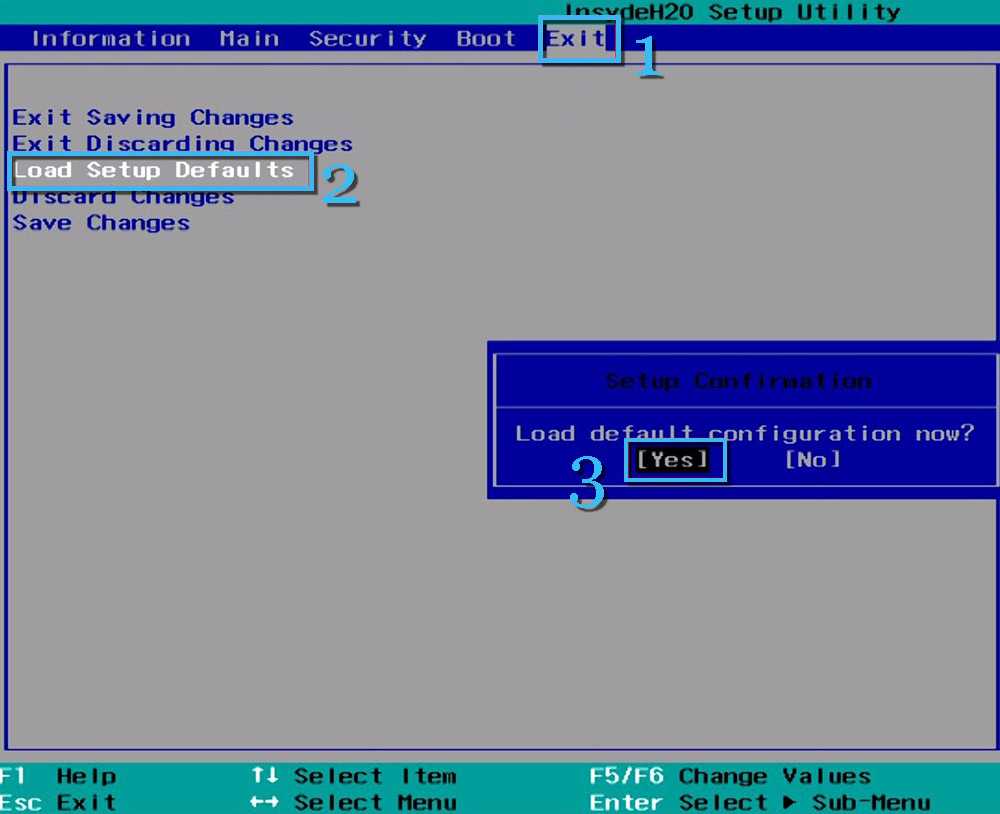Viewport: 1000px width, 814px height.
Task: Click Load Setup Defaults item
Action: coord(154,170)
